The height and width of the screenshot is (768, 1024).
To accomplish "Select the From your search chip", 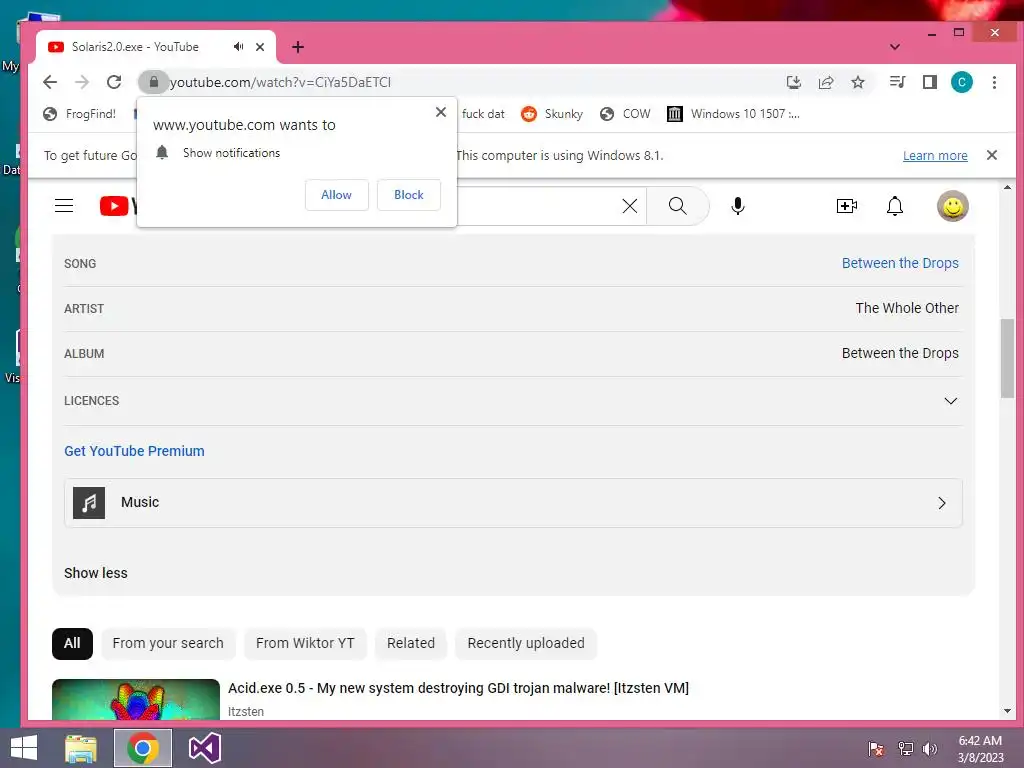I will (x=168, y=643).
